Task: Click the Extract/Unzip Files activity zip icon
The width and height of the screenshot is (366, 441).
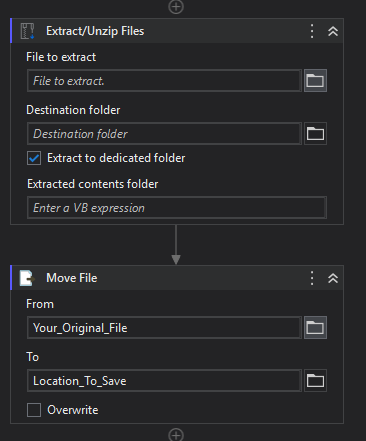Action: coord(27,31)
